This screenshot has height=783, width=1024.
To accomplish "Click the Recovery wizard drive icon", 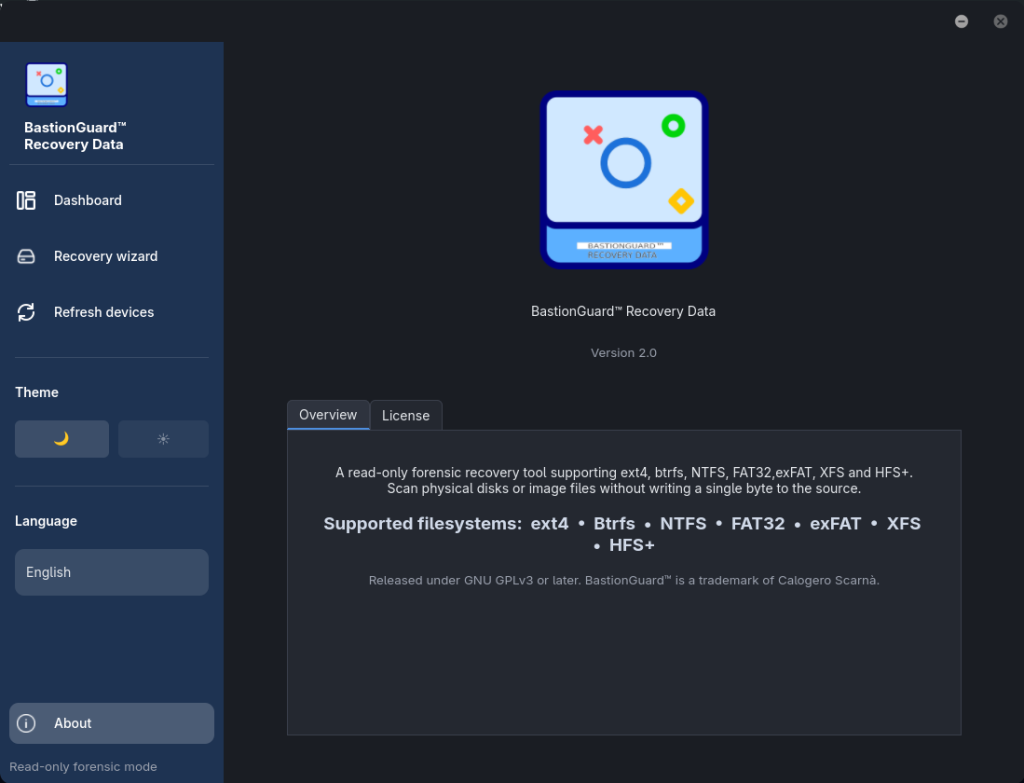I will [x=26, y=256].
